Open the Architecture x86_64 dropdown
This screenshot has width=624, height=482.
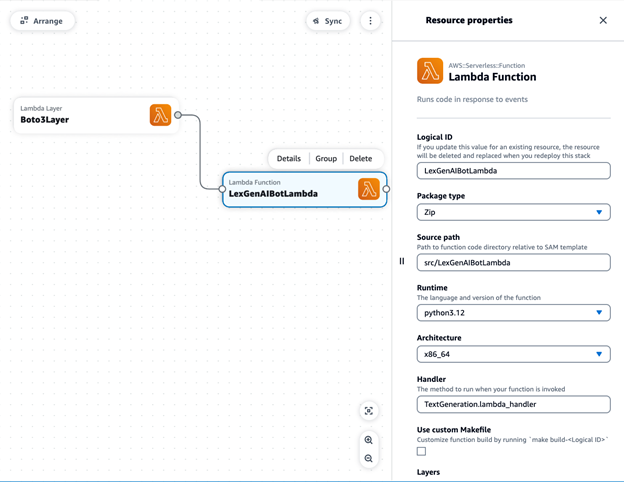(x=513, y=354)
